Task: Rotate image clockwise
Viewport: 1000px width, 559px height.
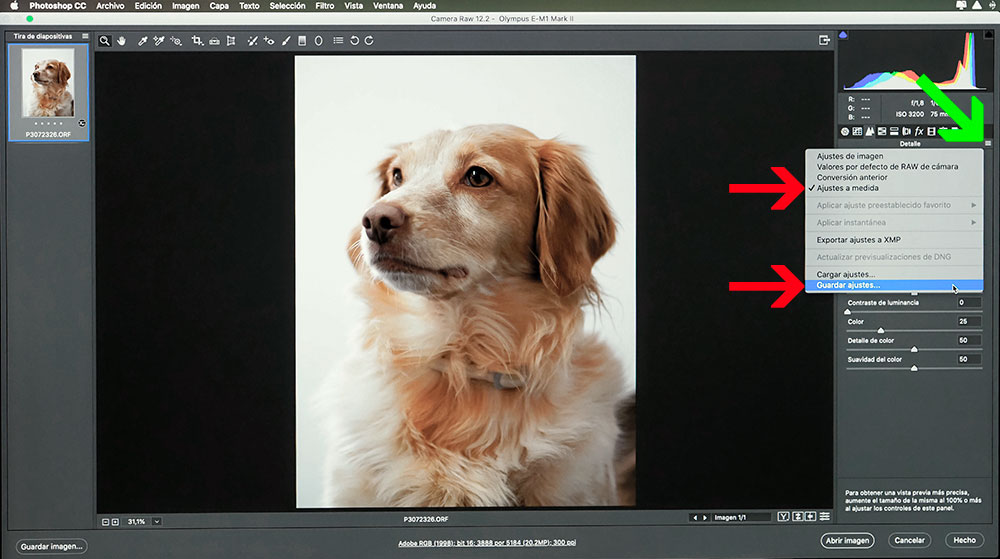Action: [x=369, y=41]
